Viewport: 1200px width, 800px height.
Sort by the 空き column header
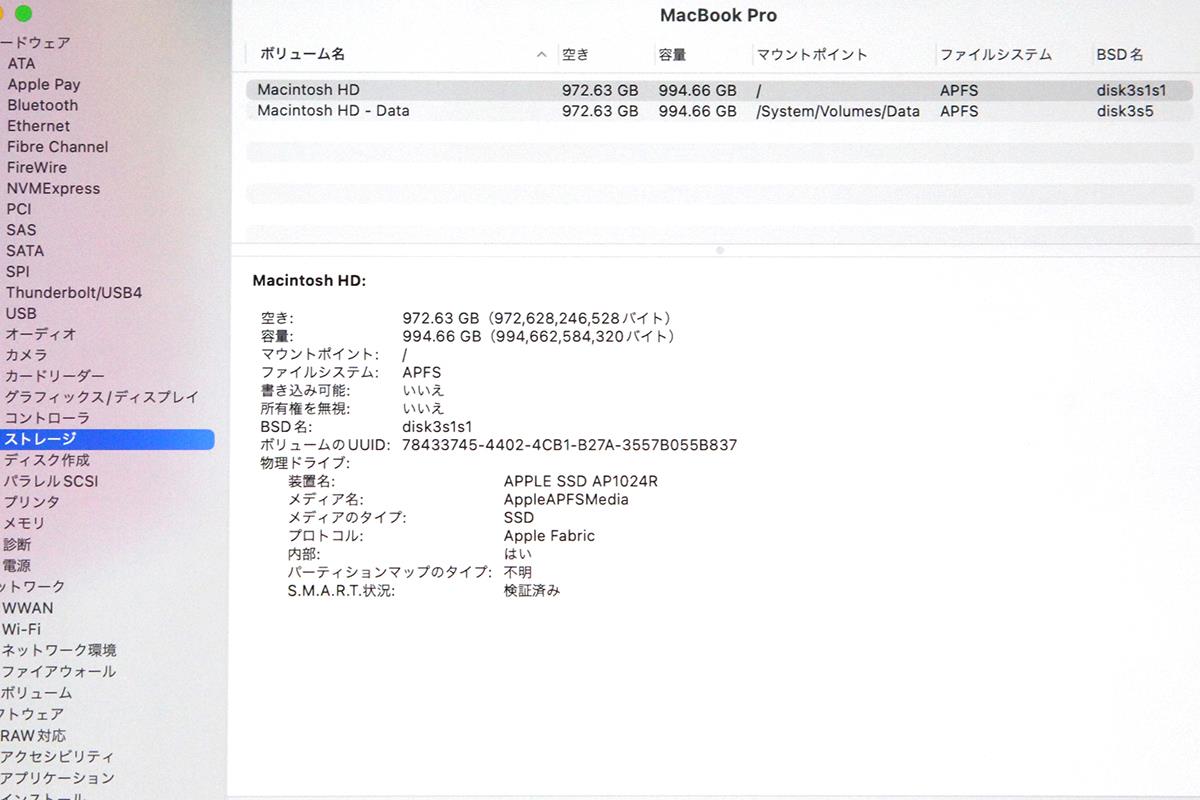pos(576,55)
